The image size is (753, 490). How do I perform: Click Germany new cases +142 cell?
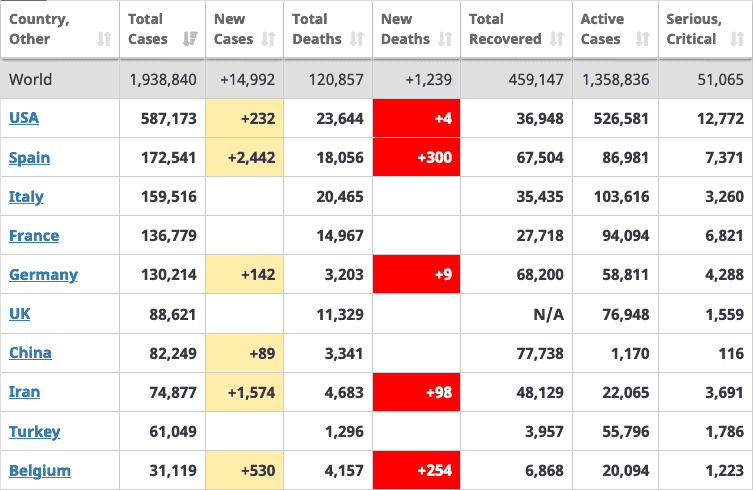245,274
